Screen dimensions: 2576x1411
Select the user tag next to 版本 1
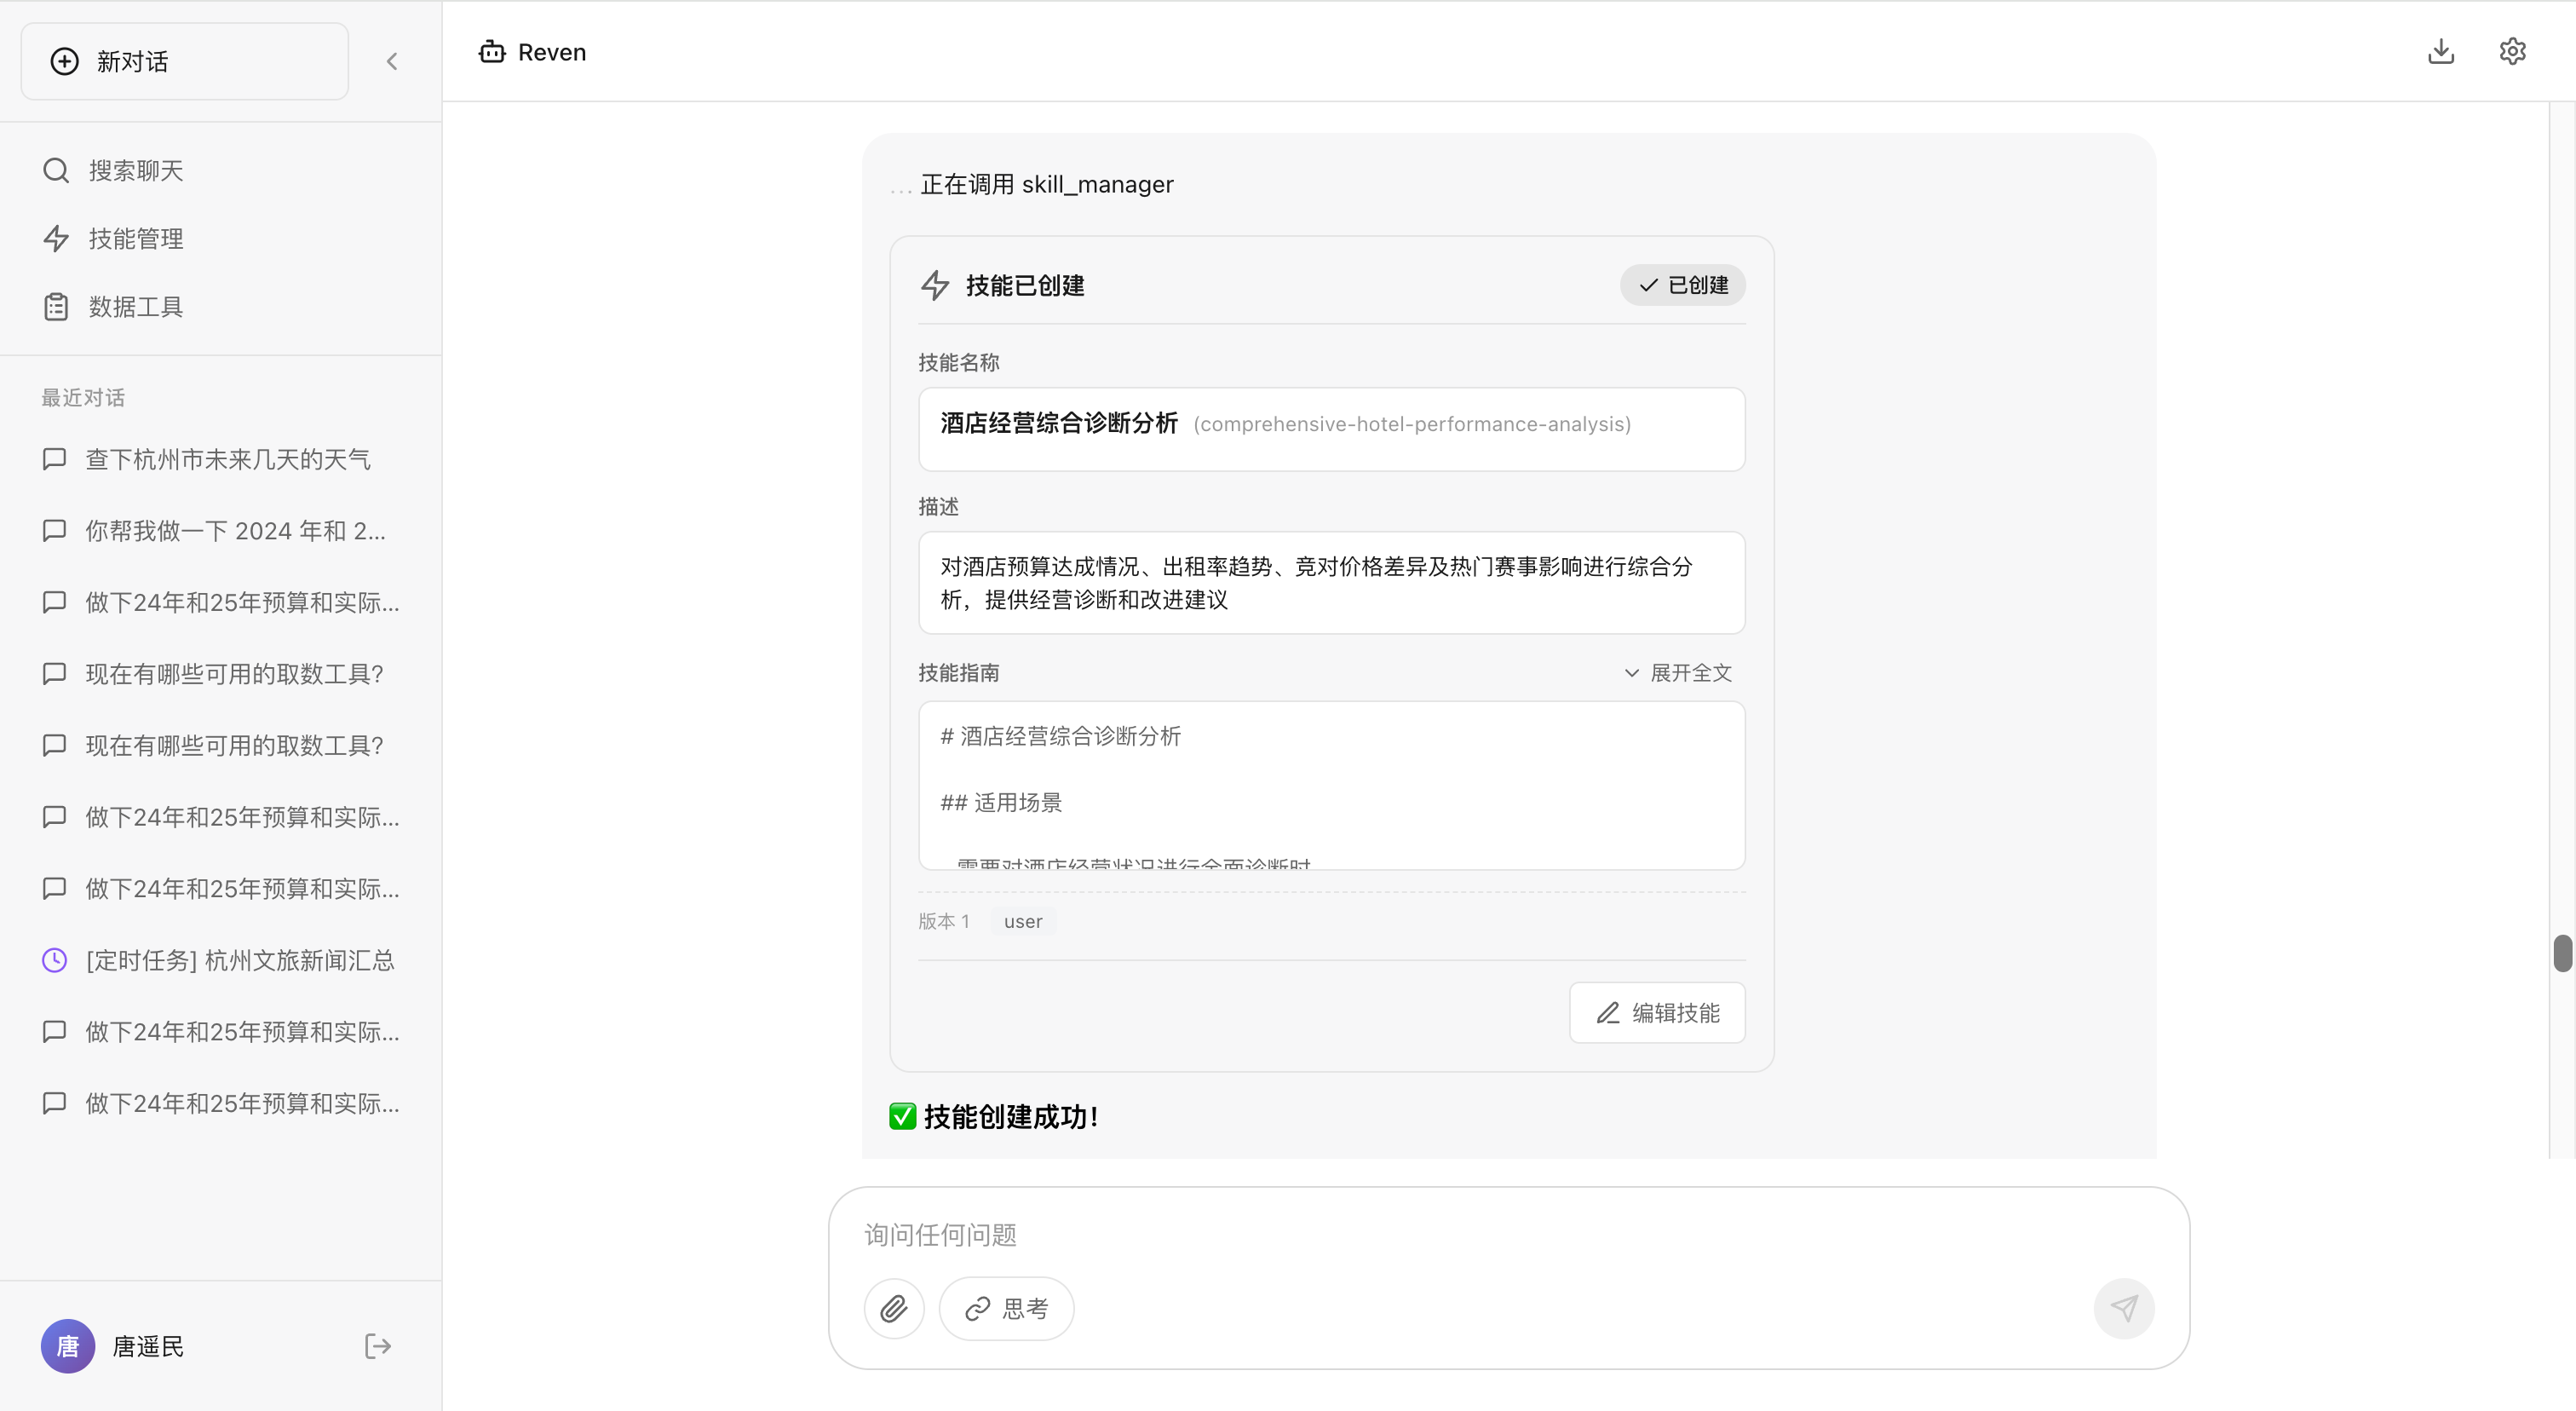pyautogui.click(x=1022, y=921)
